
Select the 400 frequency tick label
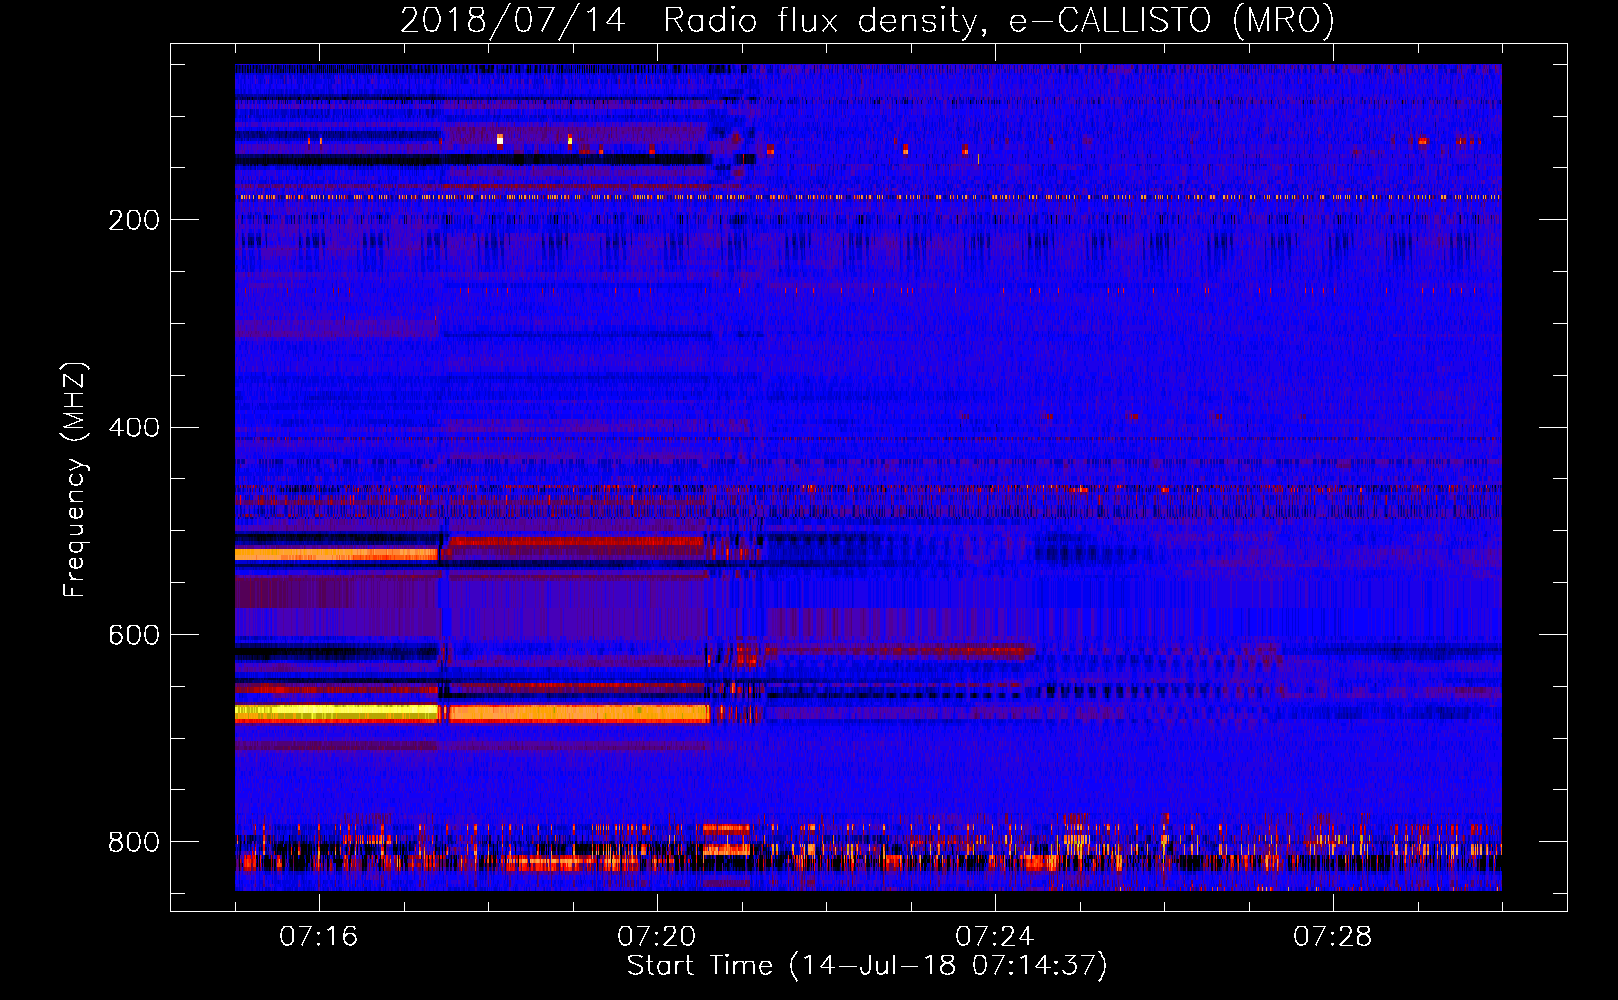pos(134,428)
